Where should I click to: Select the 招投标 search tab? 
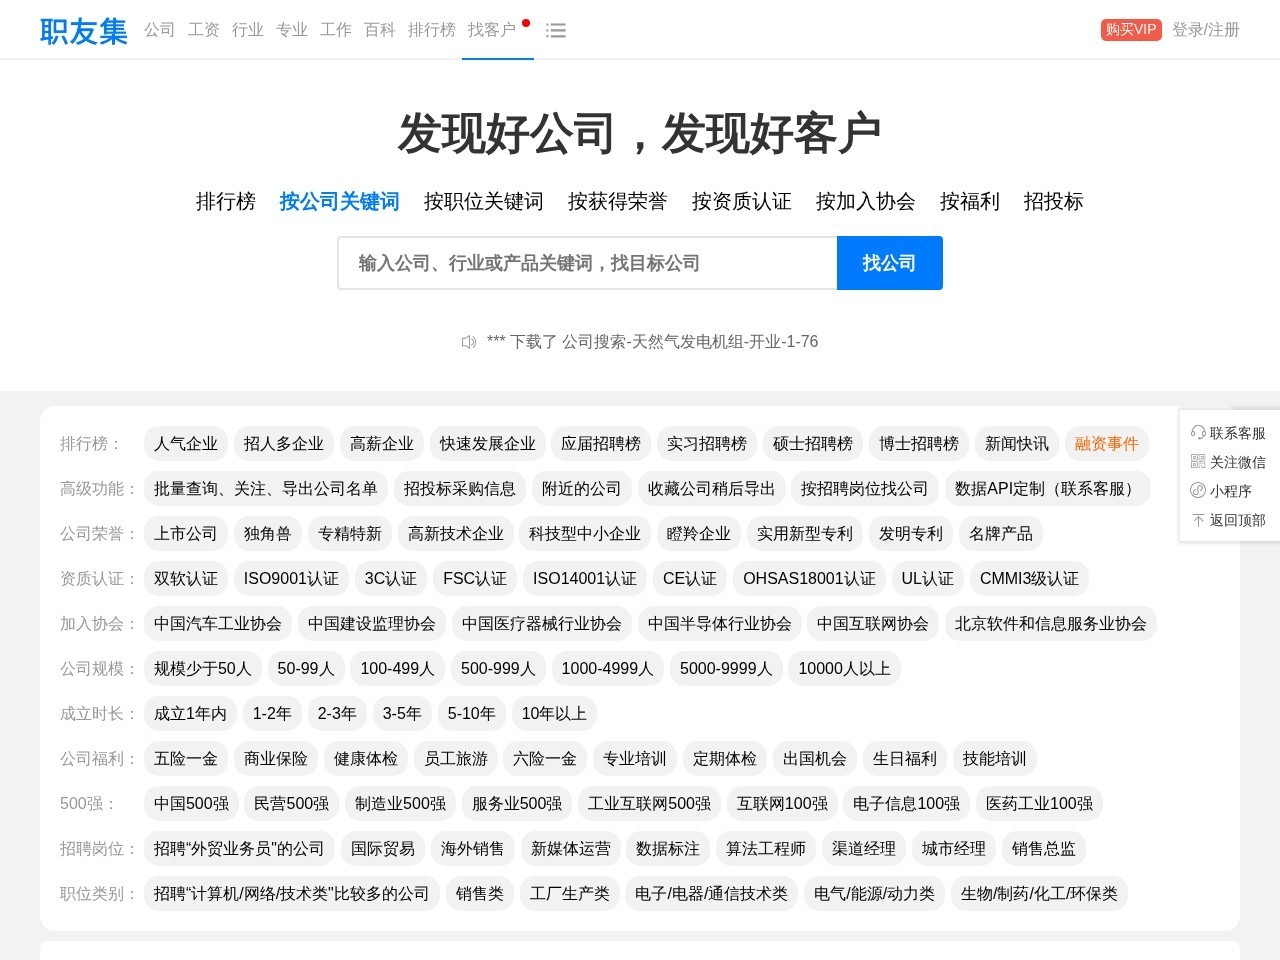(1054, 202)
